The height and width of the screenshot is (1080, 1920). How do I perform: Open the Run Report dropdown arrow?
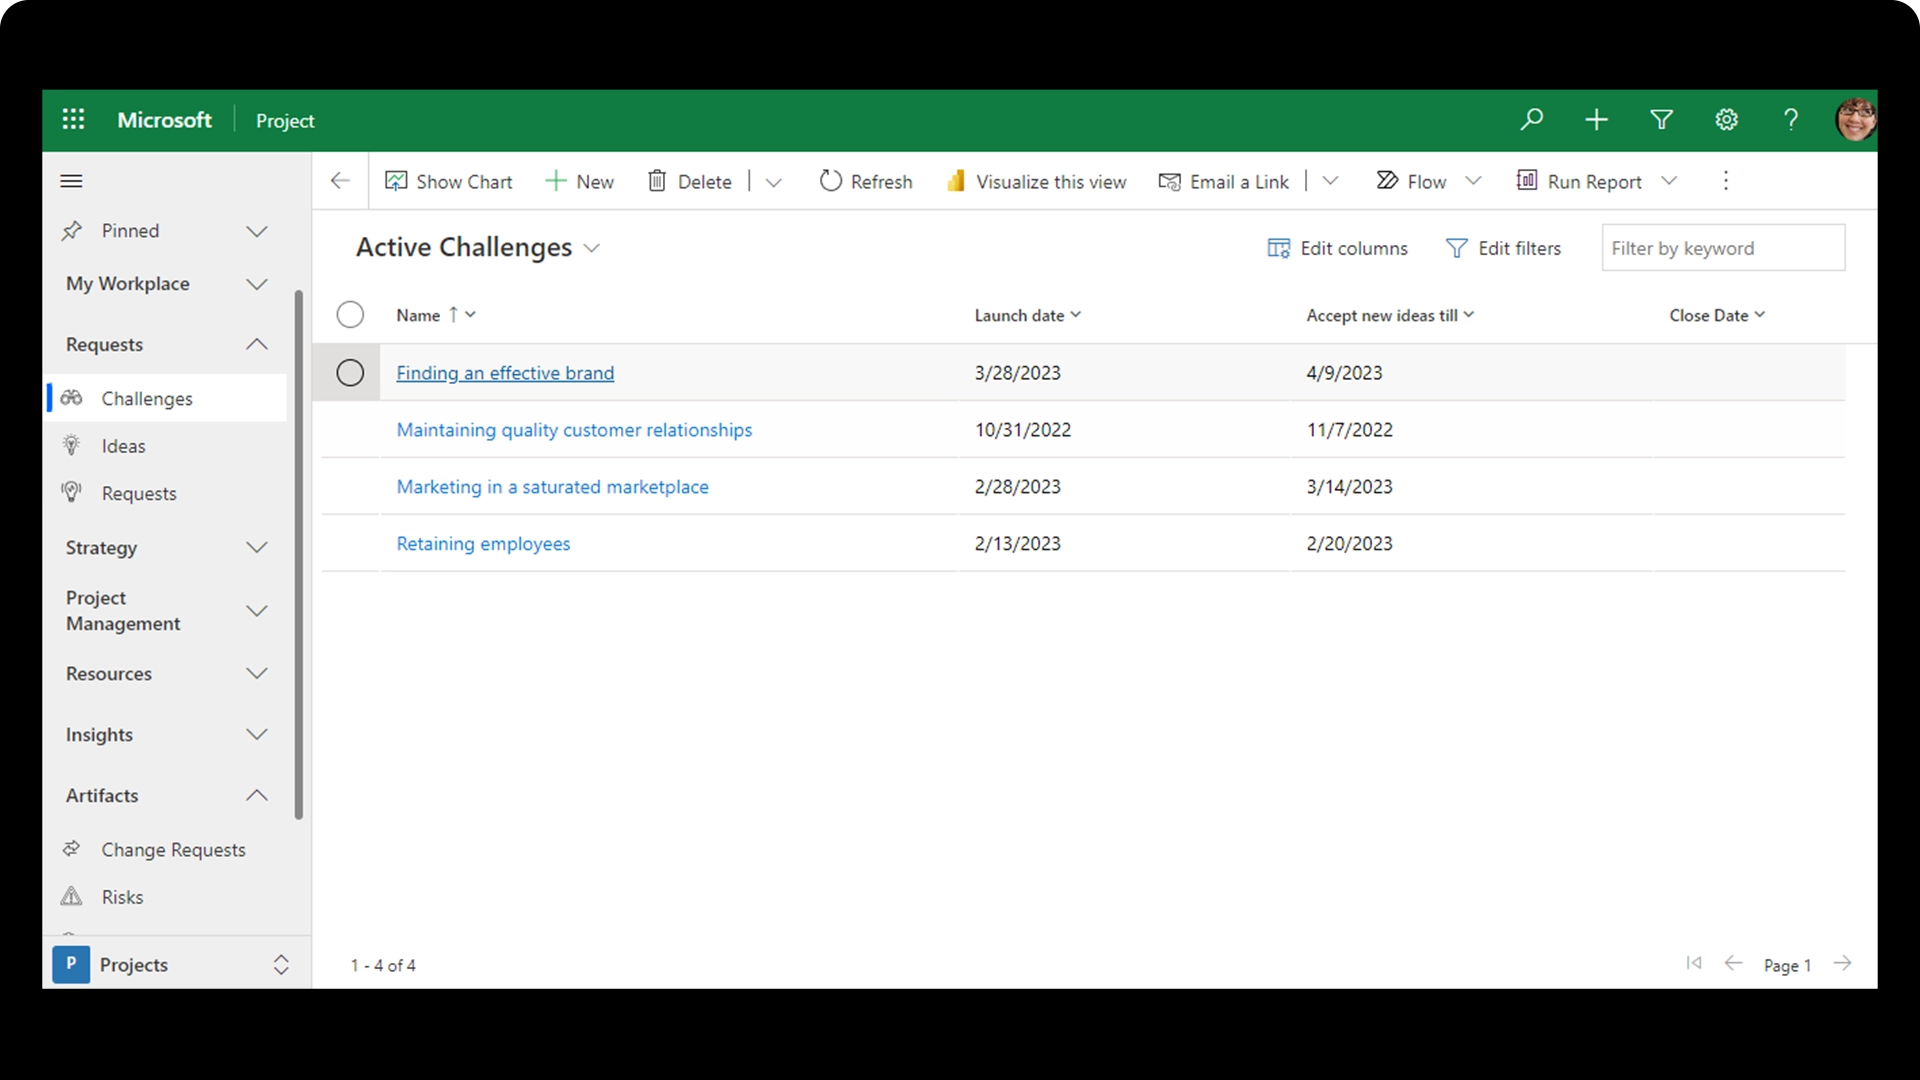click(1669, 181)
